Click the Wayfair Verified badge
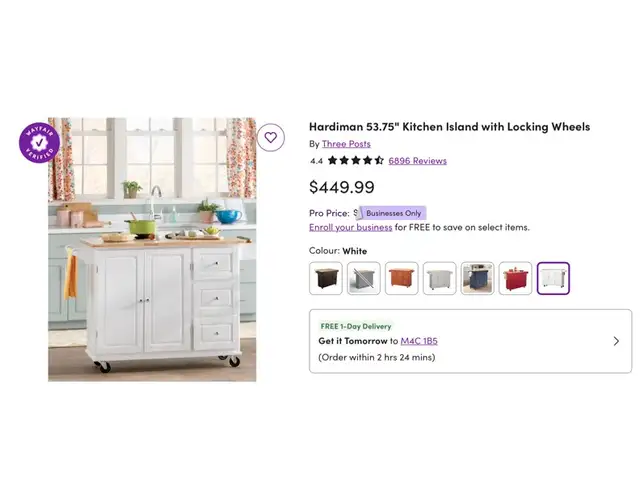Image resolution: width=640 pixels, height=495 pixels. pyautogui.click(x=40, y=142)
